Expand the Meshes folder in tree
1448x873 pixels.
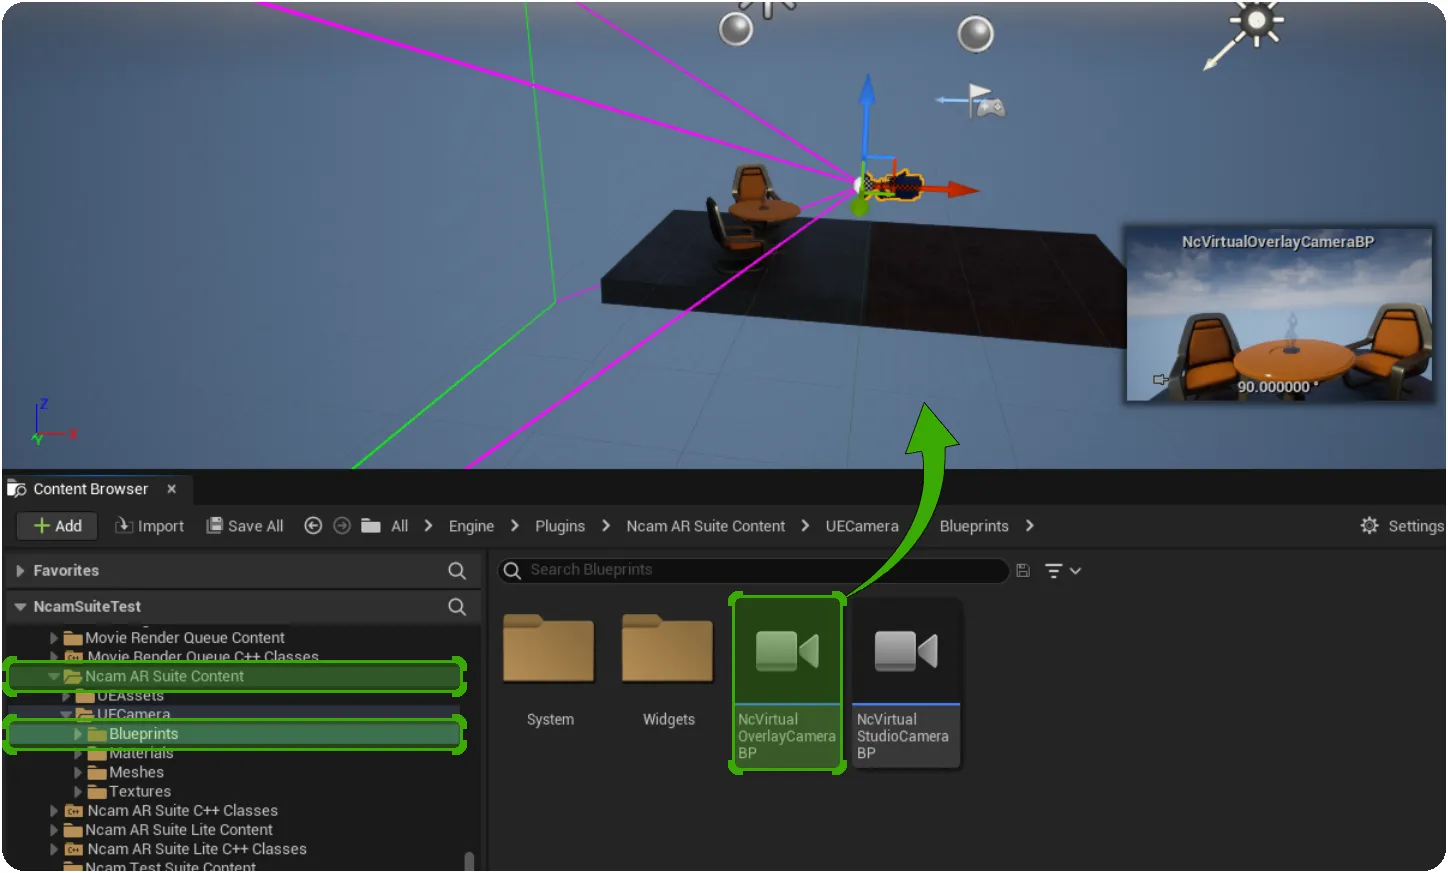tap(78, 773)
